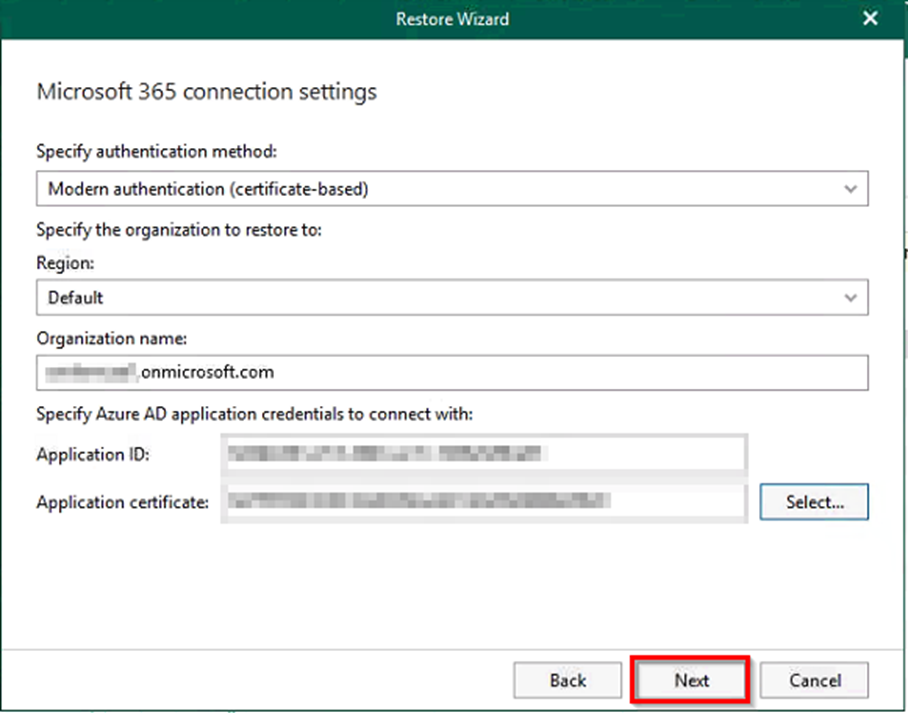
Task: Click into the Organization name field
Action: 452,372
